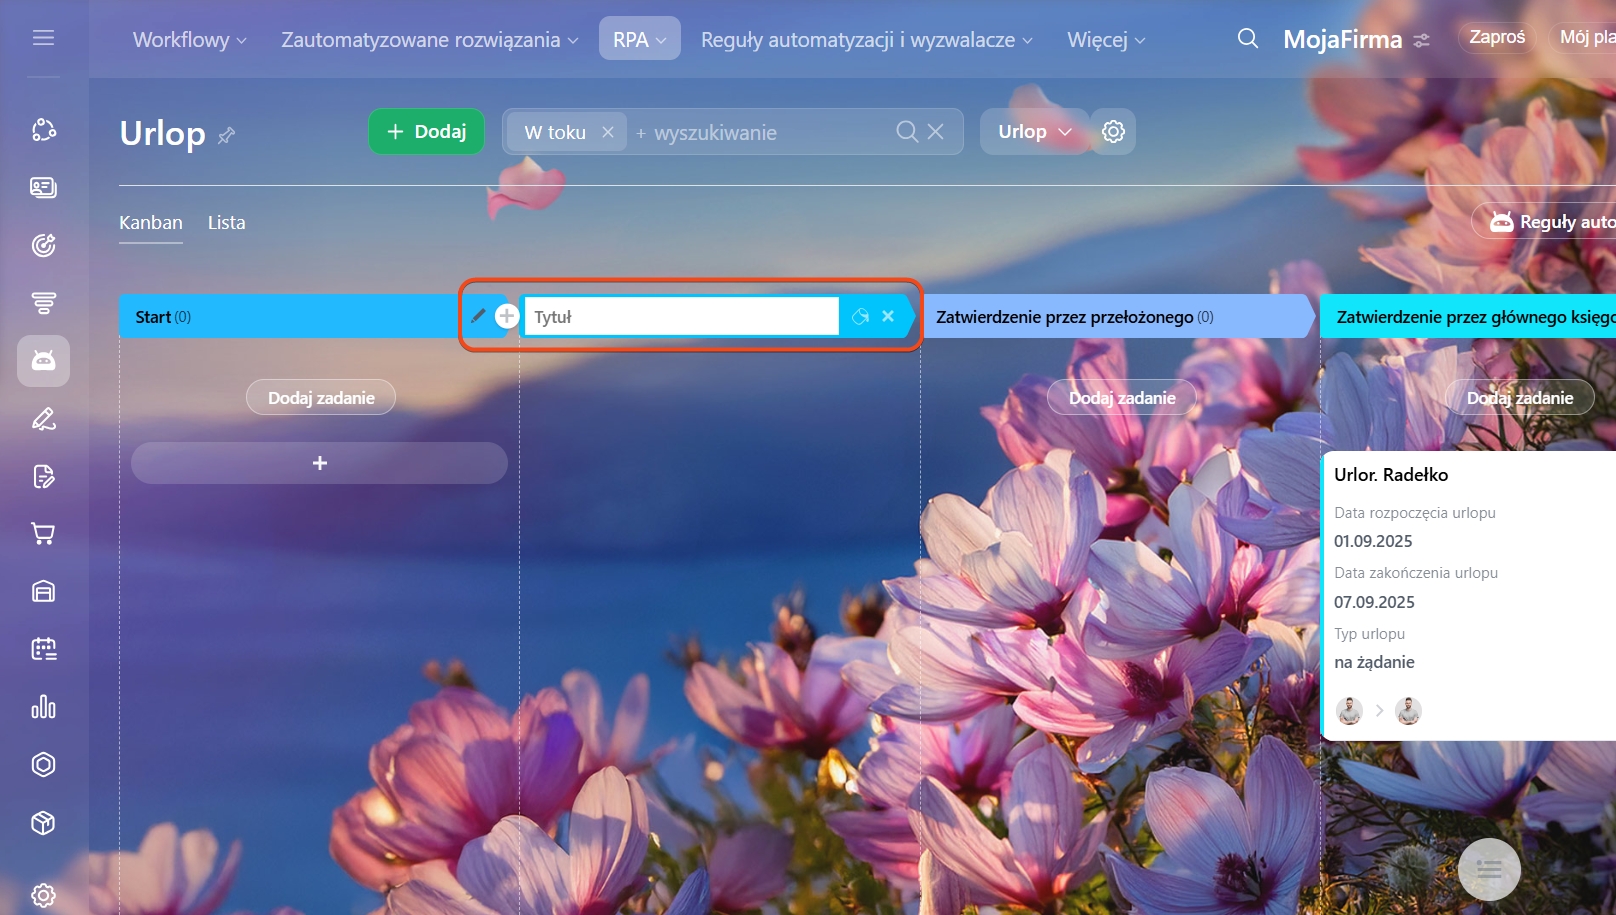1616x915 pixels.
Task: Click Dodaj zadanie in the Start column
Action: click(x=321, y=397)
